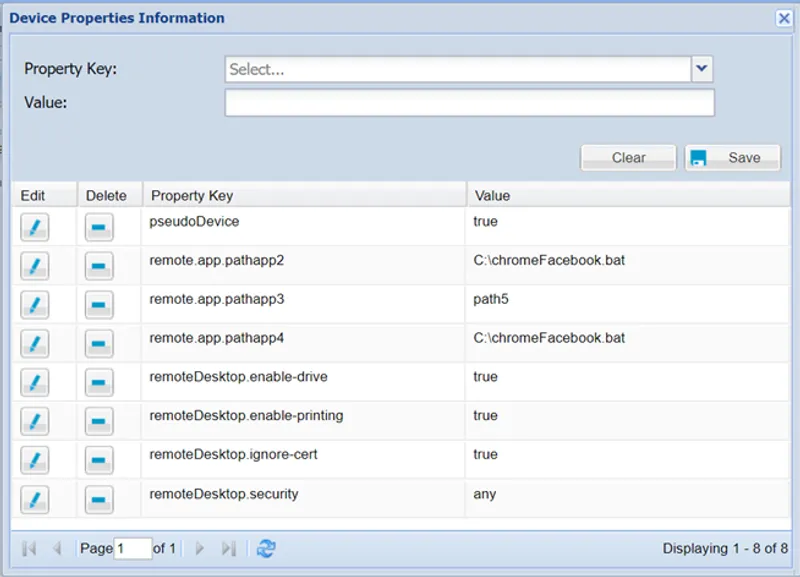Advance to the next page
The image size is (800, 577).
click(199, 548)
